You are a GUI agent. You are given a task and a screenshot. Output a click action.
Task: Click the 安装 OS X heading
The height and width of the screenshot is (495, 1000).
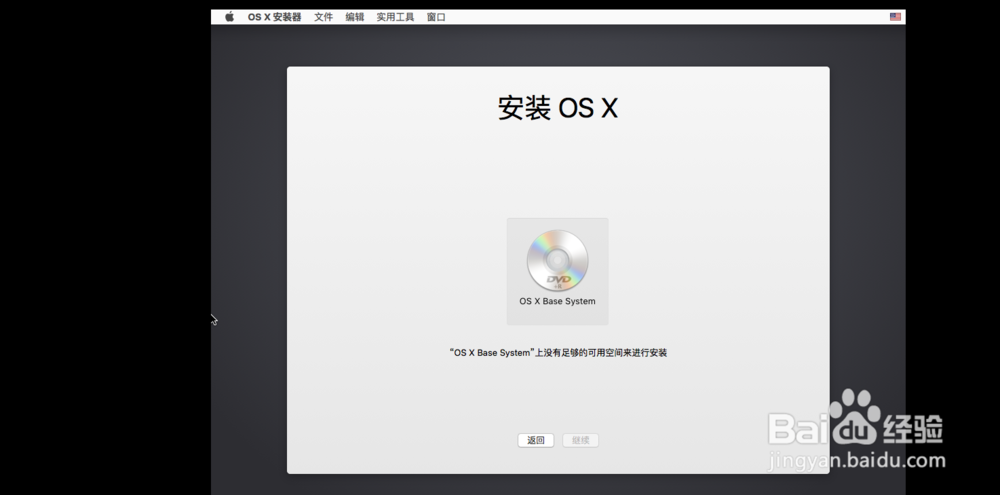558,108
